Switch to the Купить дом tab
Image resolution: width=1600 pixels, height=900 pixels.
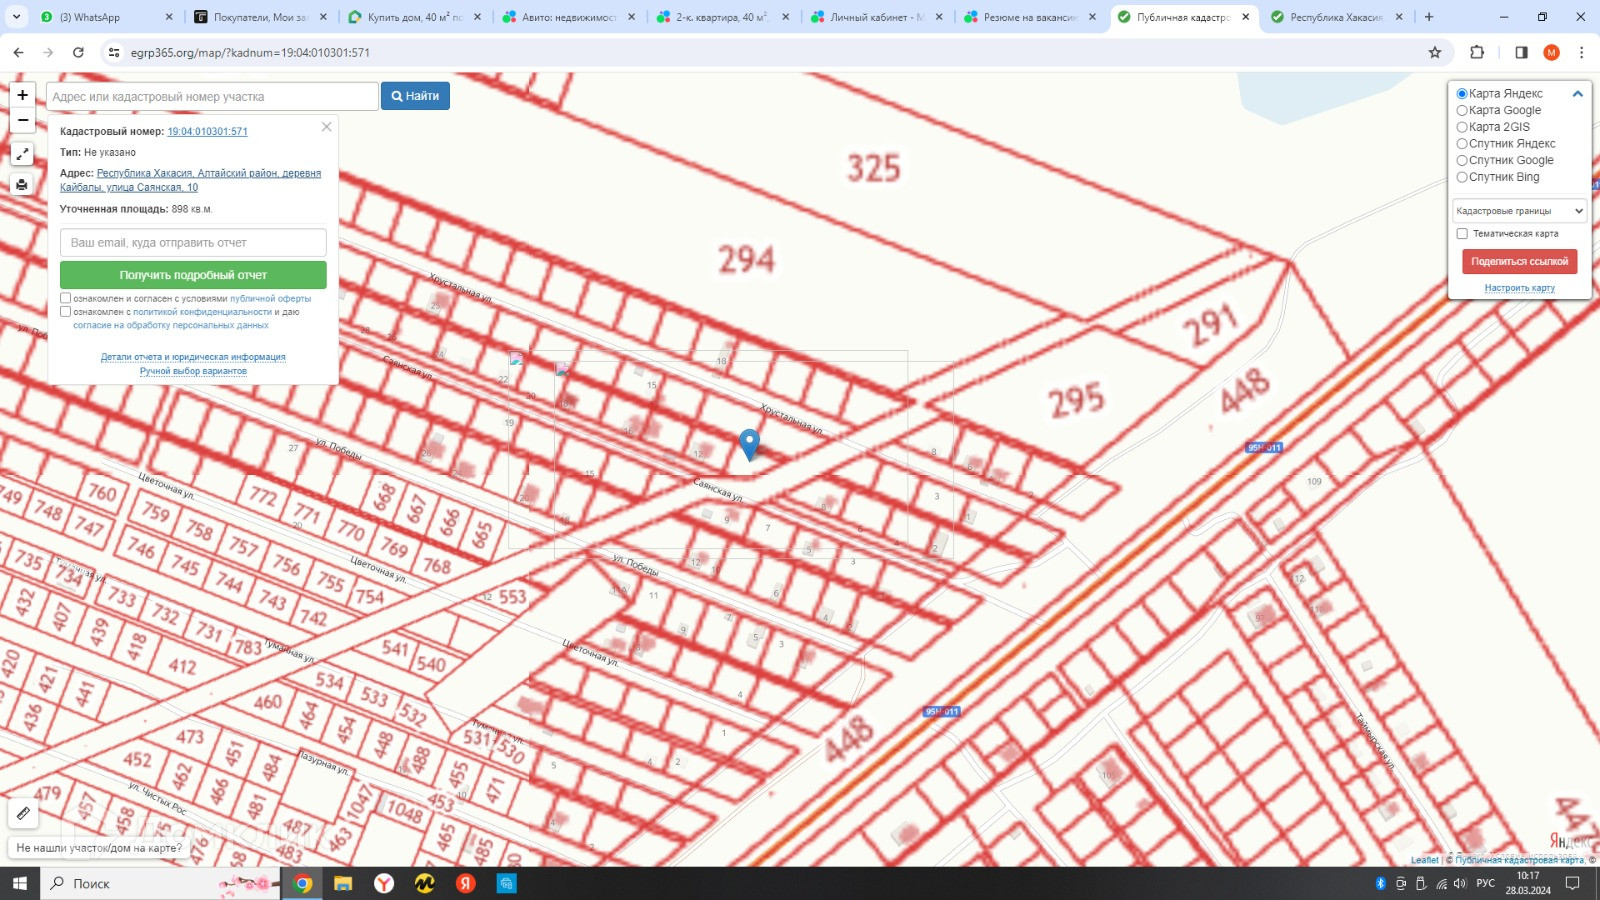[413, 17]
